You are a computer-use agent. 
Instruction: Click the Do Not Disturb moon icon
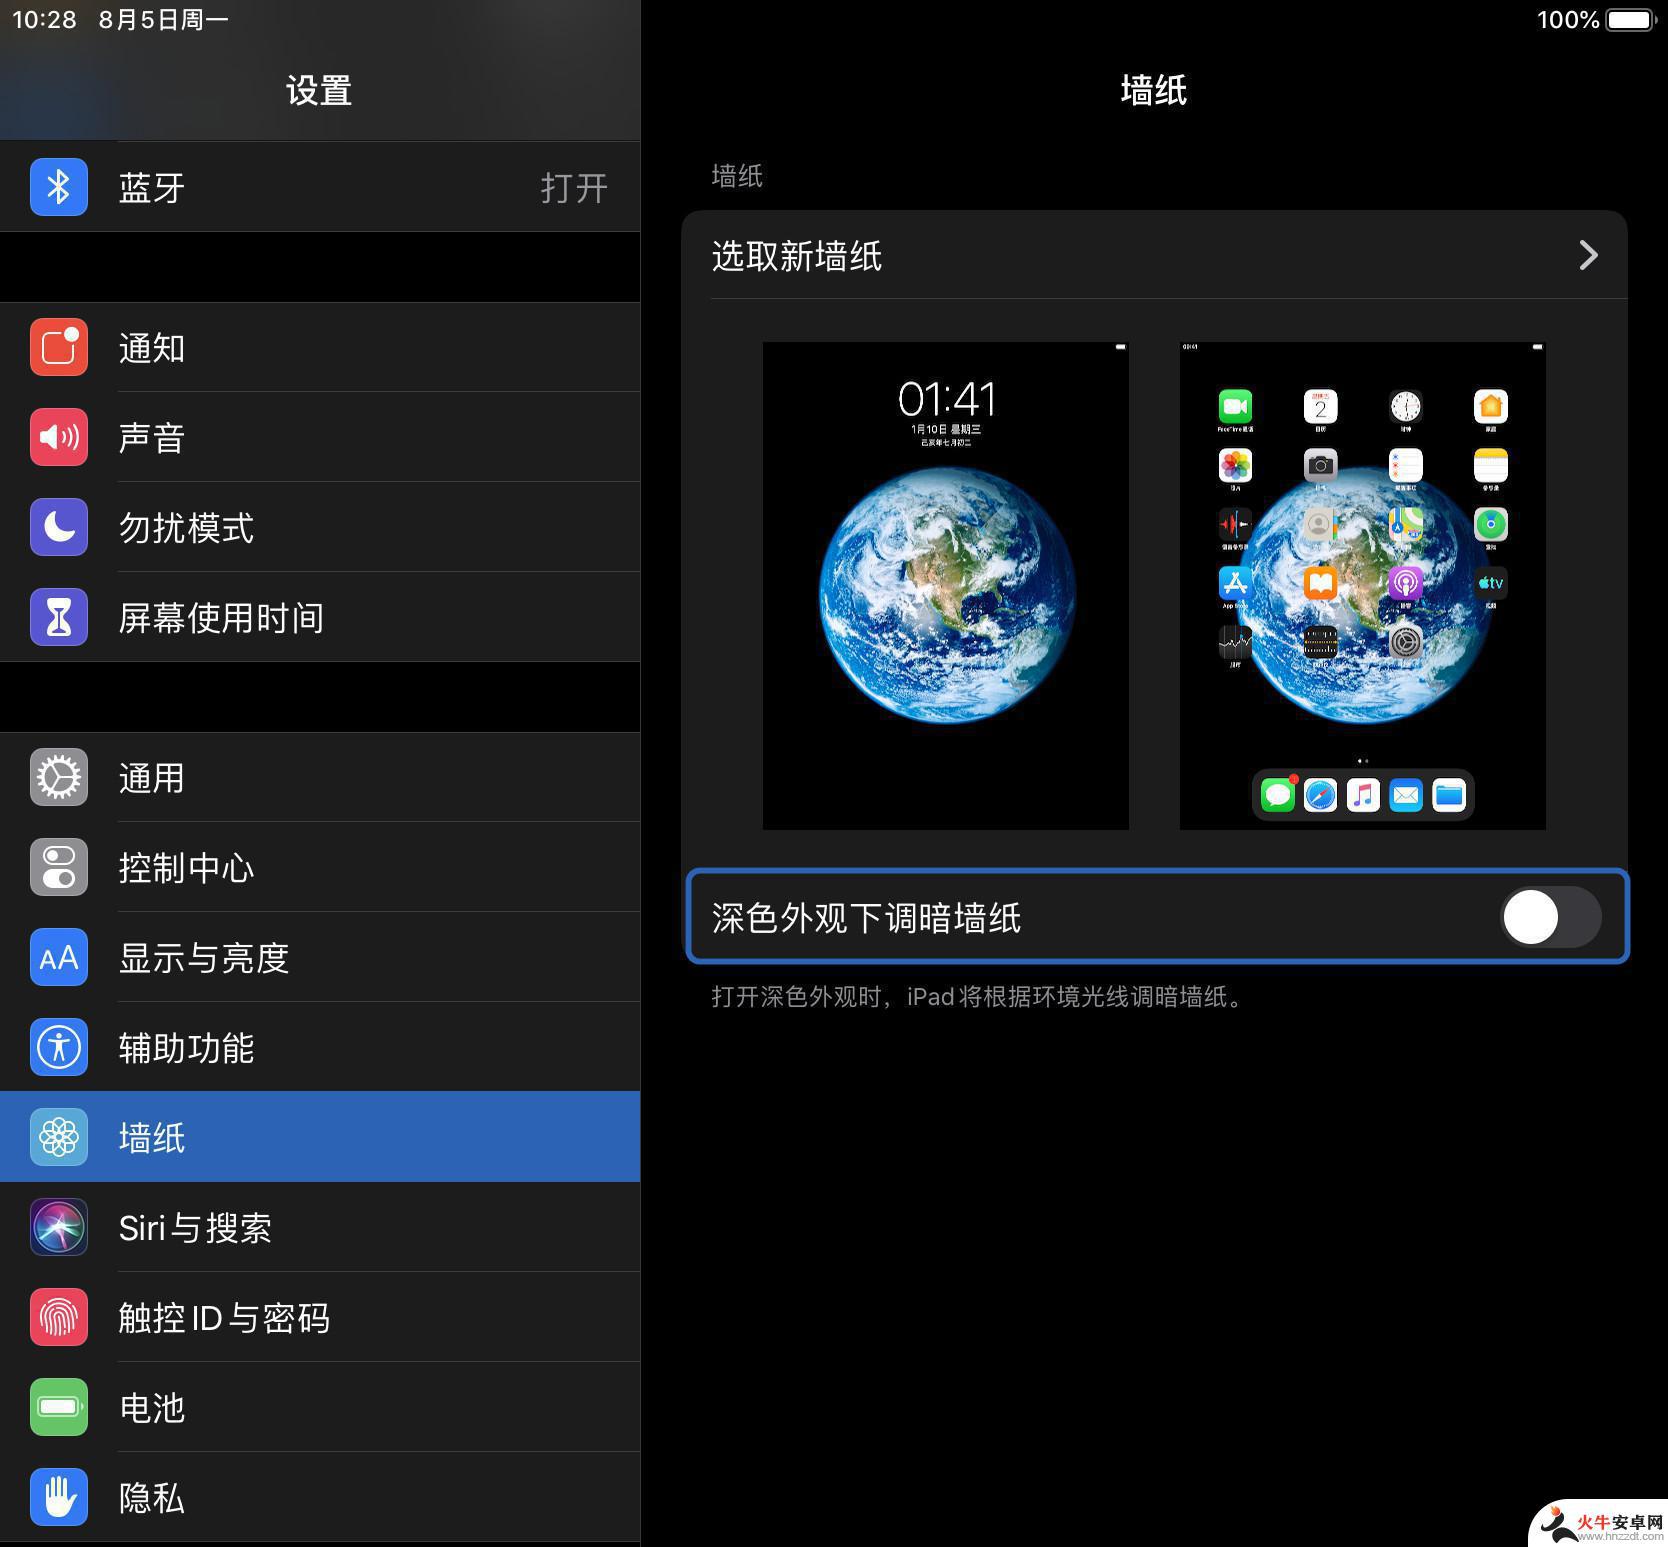tap(59, 527)
